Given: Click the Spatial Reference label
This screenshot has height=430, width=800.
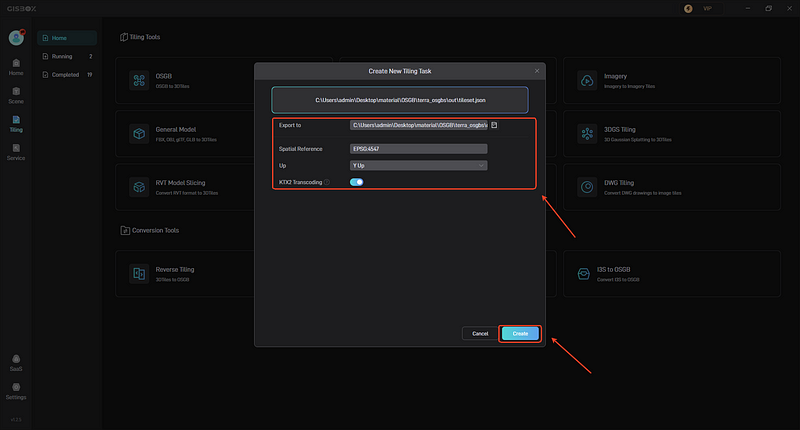Looking at the screenshot, I should coord(301,149).
